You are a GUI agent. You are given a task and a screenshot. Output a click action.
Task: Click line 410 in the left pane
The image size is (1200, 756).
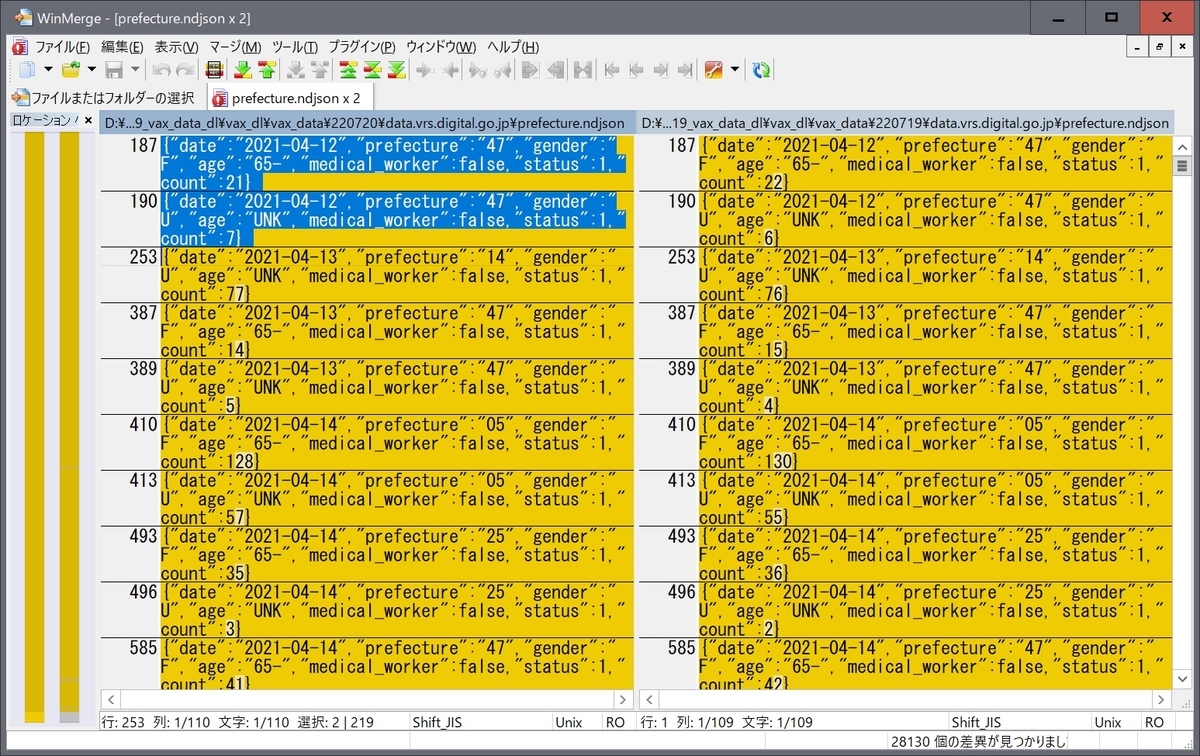click(397, 444)
